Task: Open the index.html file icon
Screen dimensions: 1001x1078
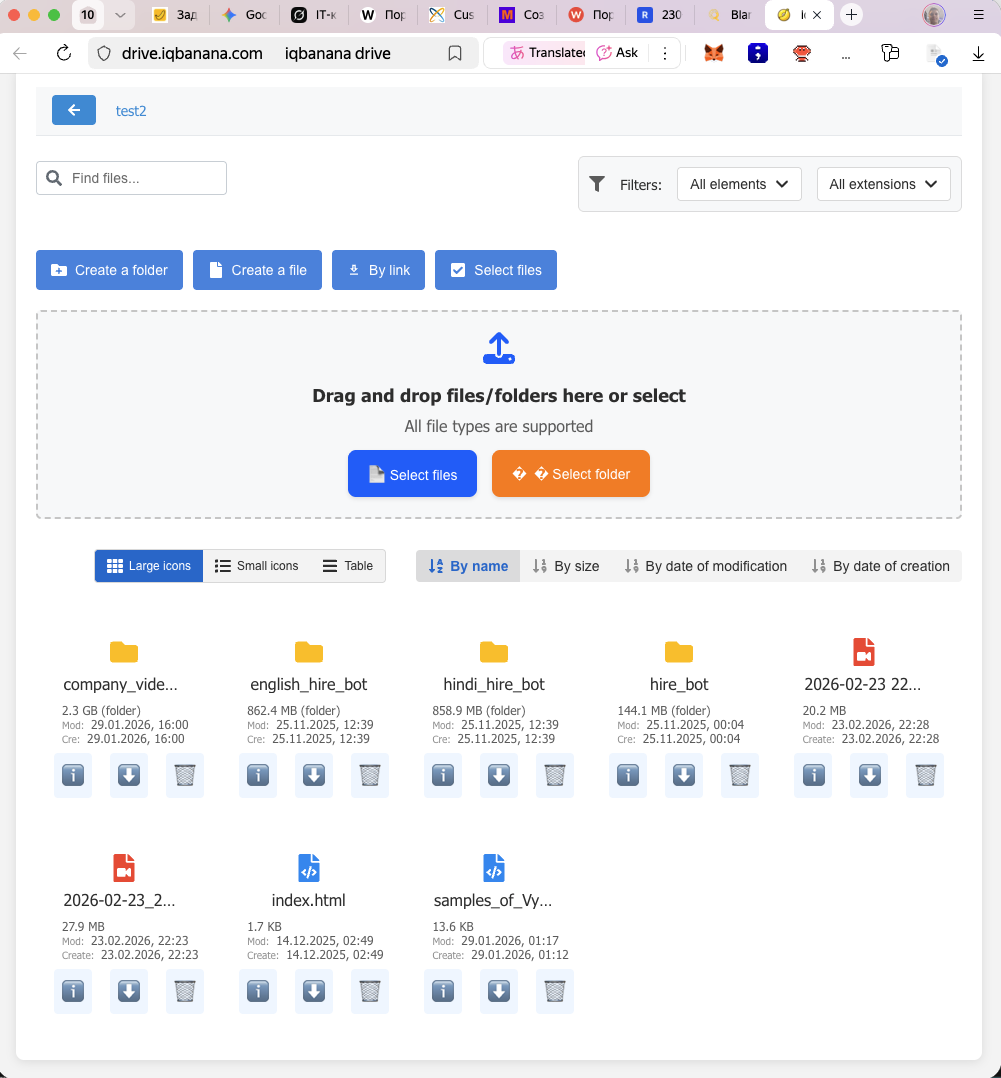Action: [x=309, y=868]
